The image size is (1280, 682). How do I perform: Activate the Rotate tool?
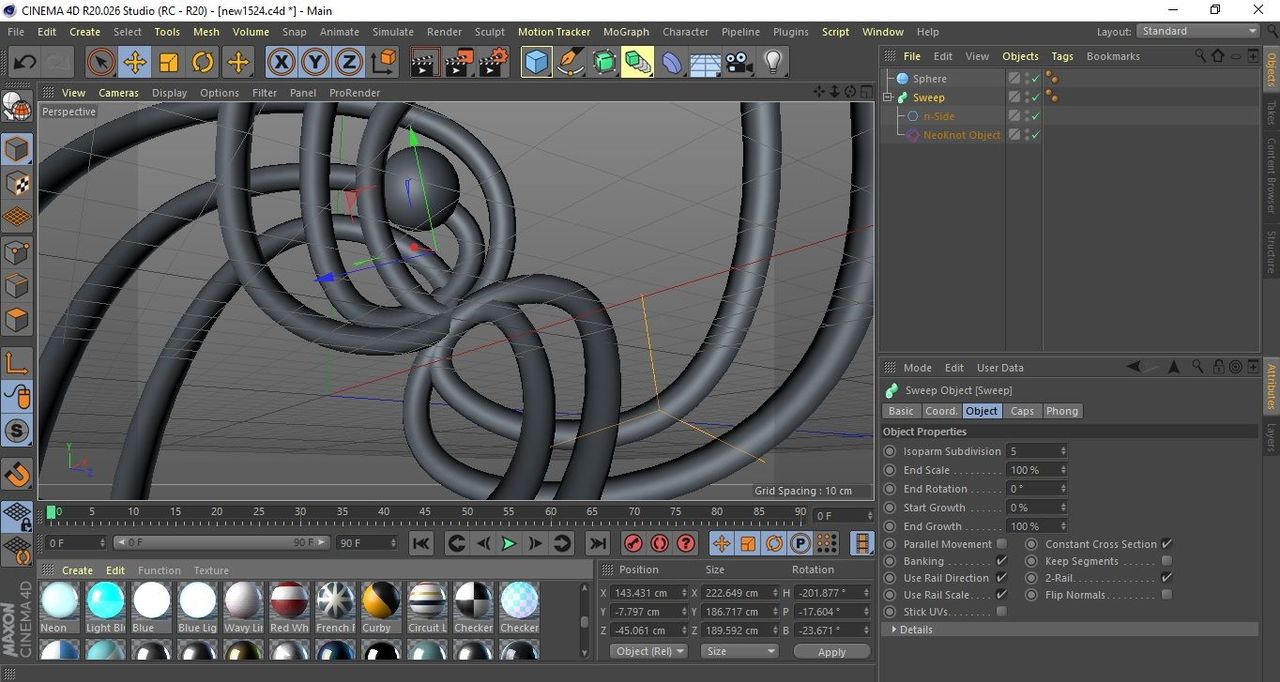(x=203, y=63)
